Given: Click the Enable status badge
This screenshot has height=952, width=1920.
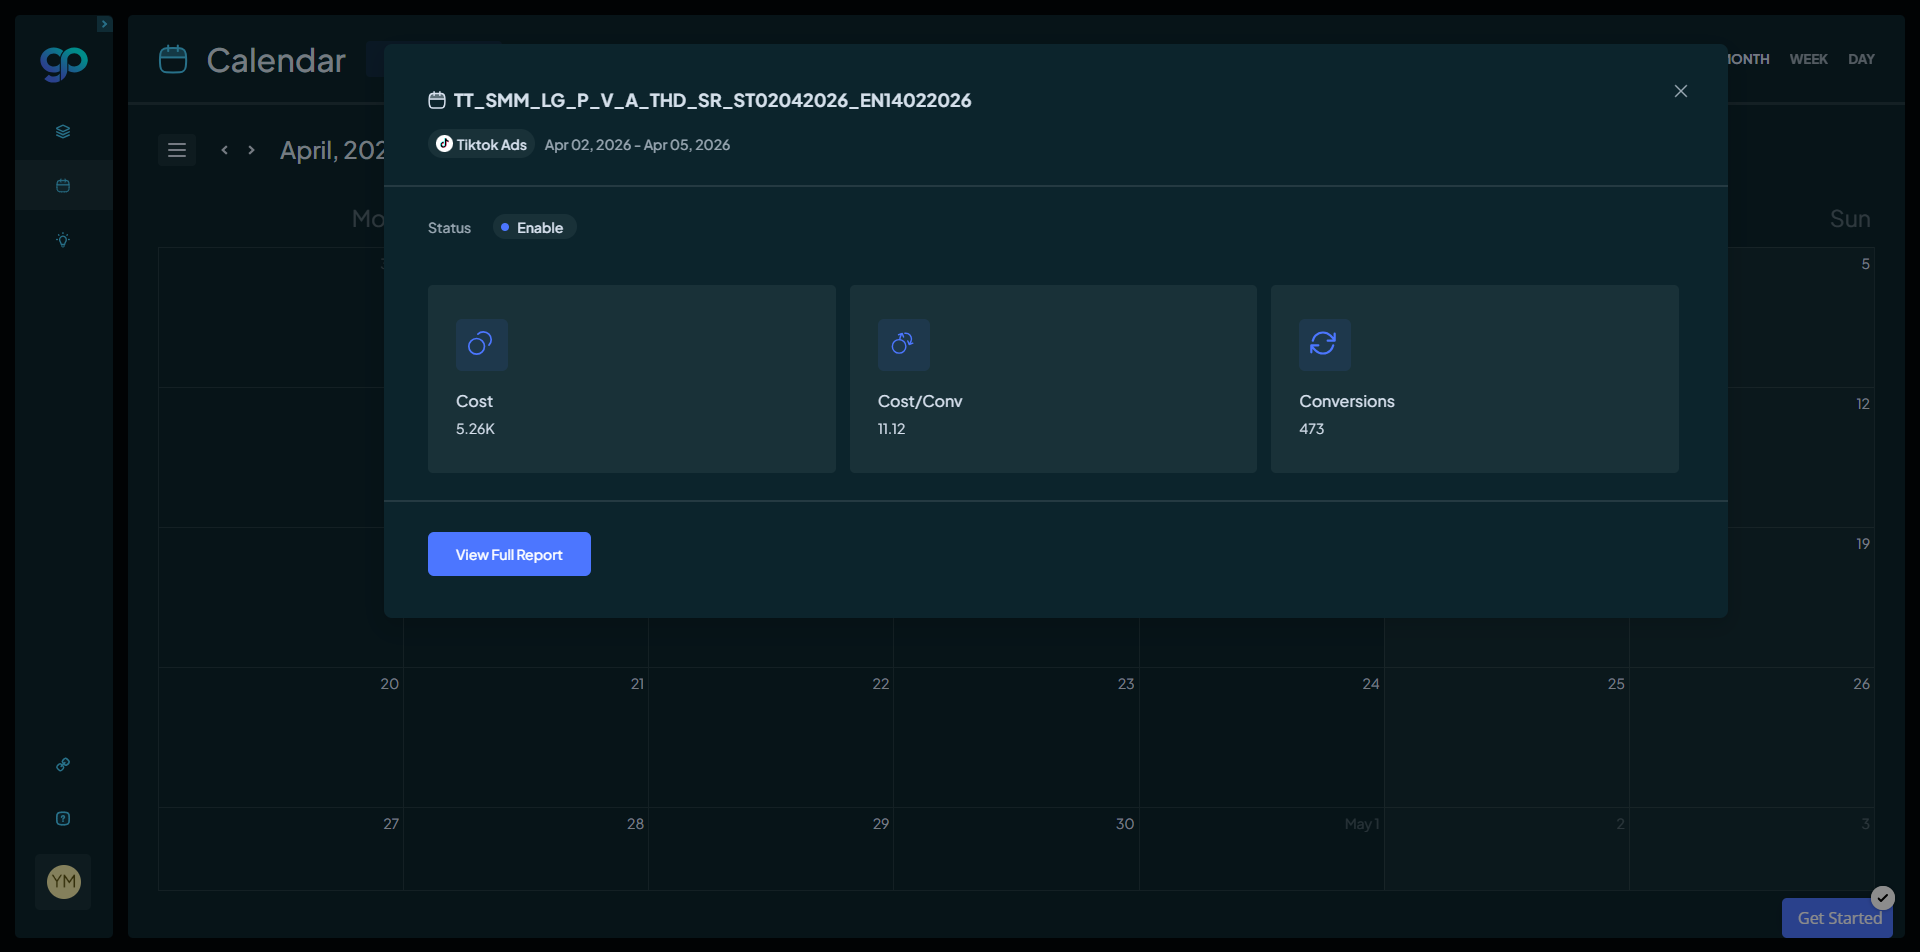Looking at the screenshot, I should click(x=534, y=228).
